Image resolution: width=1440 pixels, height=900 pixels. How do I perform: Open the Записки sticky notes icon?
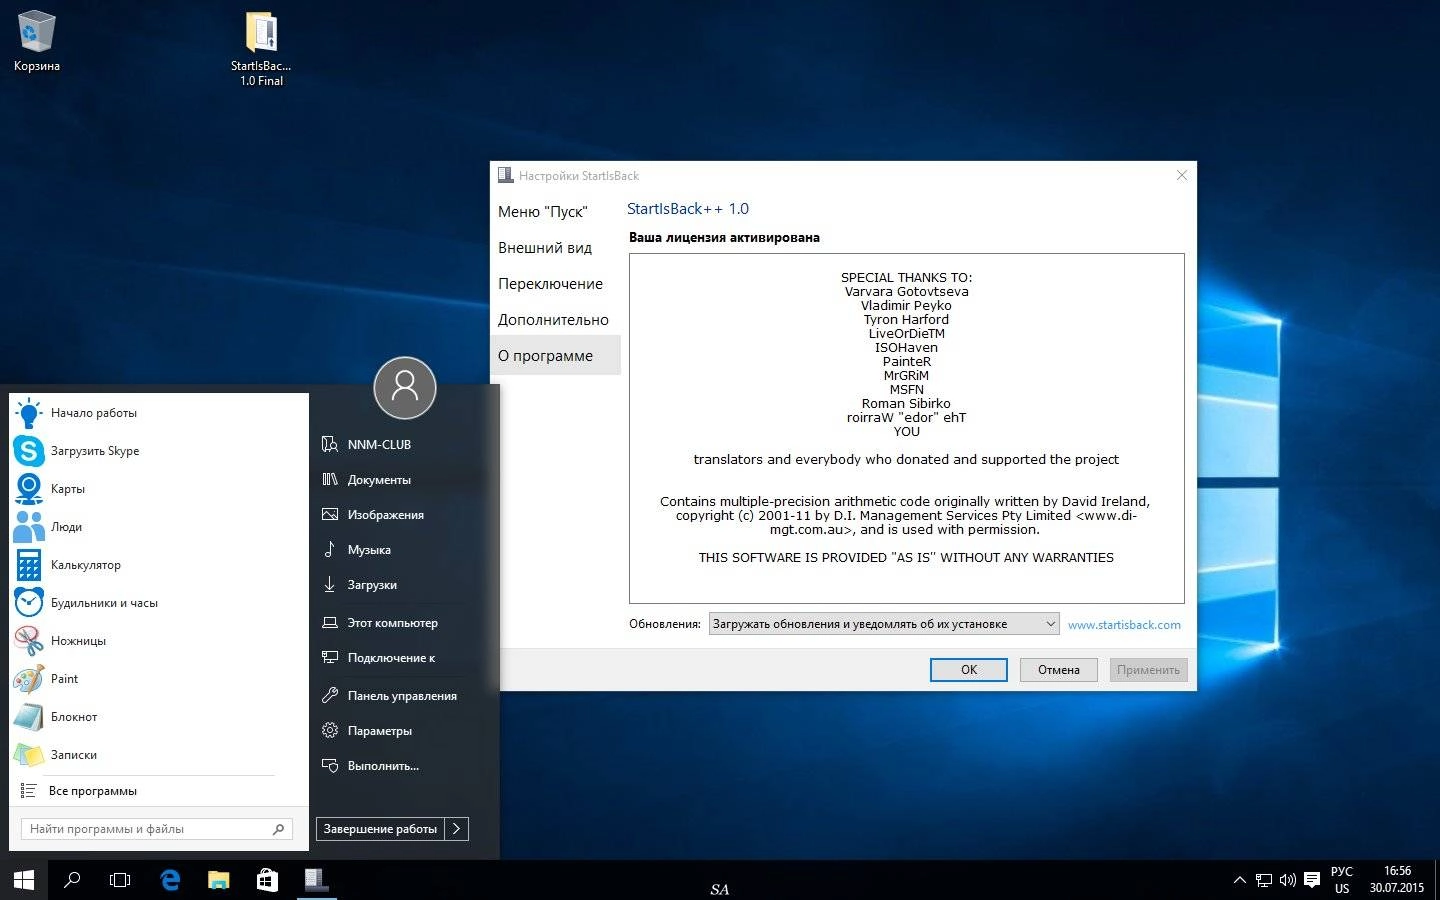click(x=29, y=755)
